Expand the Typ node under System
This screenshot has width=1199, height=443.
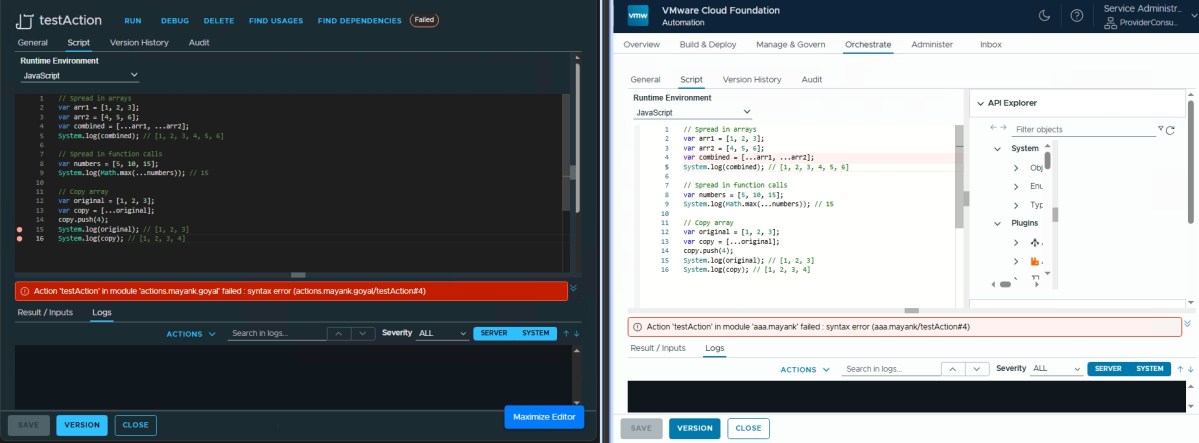point(1016,205)
